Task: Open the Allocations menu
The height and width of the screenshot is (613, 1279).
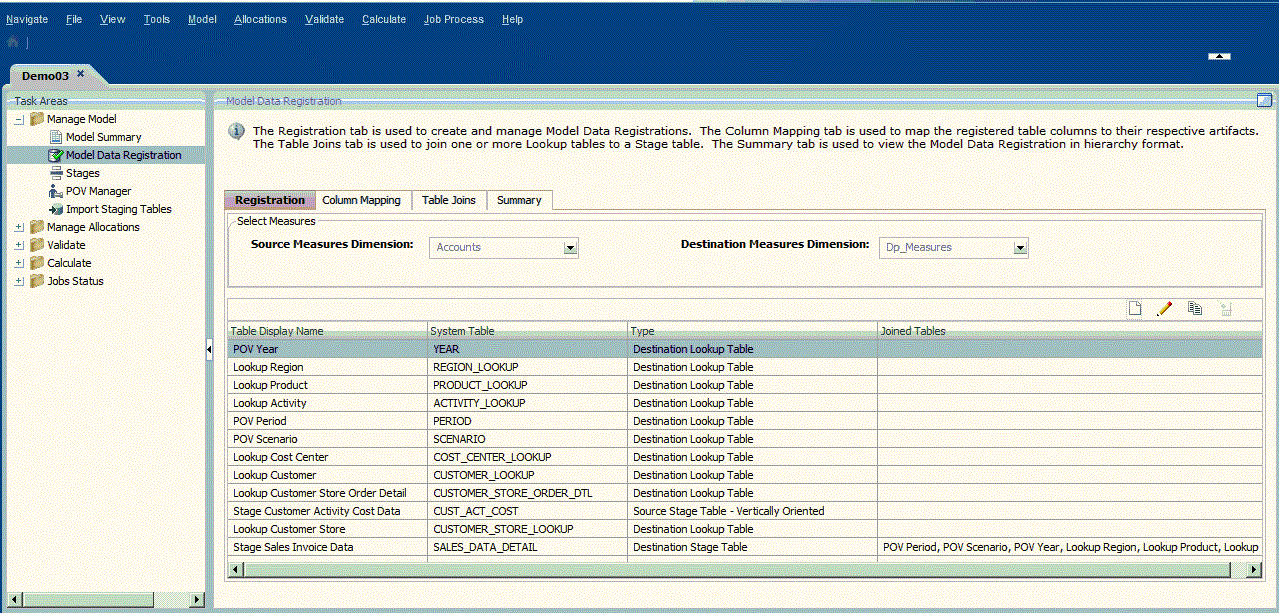Action: pos(260,19)
